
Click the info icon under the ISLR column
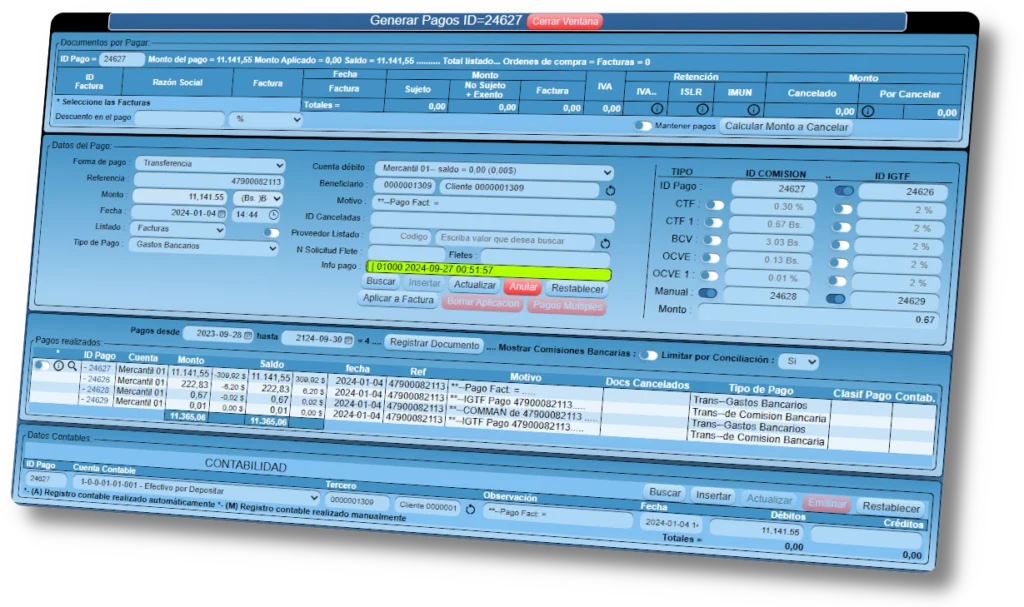702,108
